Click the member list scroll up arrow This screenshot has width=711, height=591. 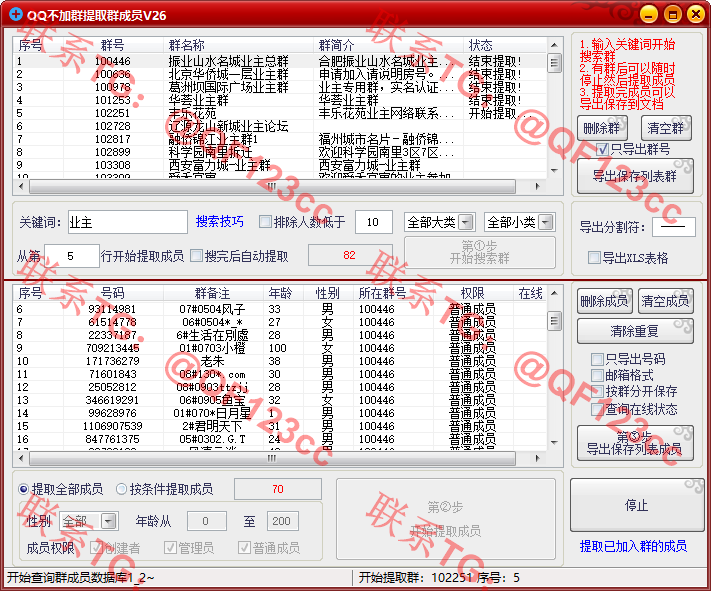tap(554, 293)
